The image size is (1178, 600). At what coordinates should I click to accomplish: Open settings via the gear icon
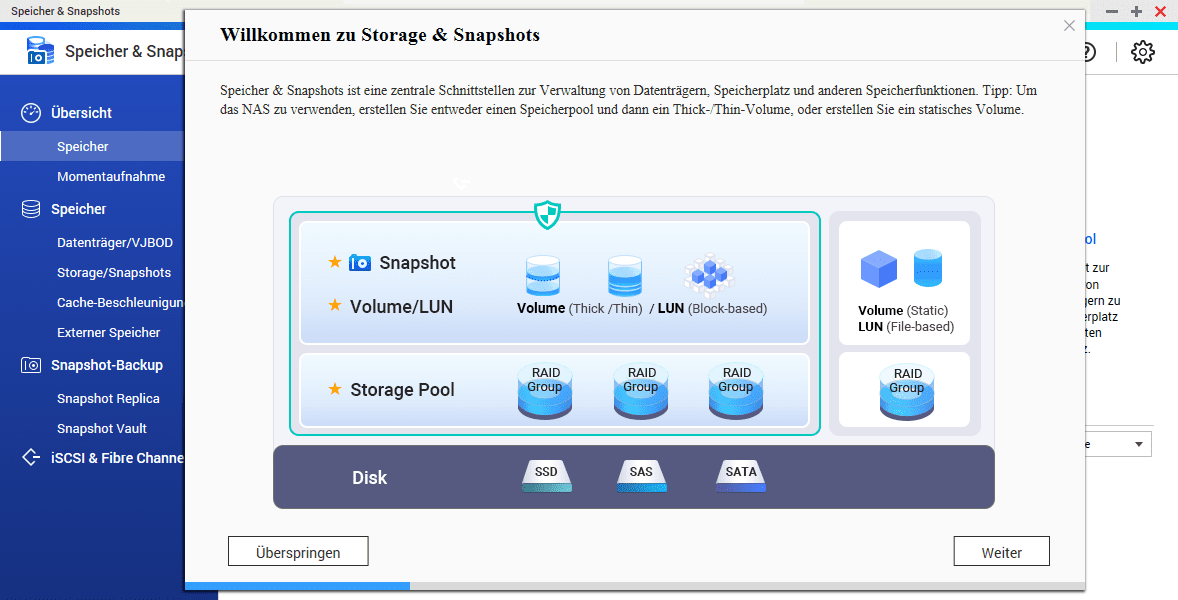(x=1142, y=52)
